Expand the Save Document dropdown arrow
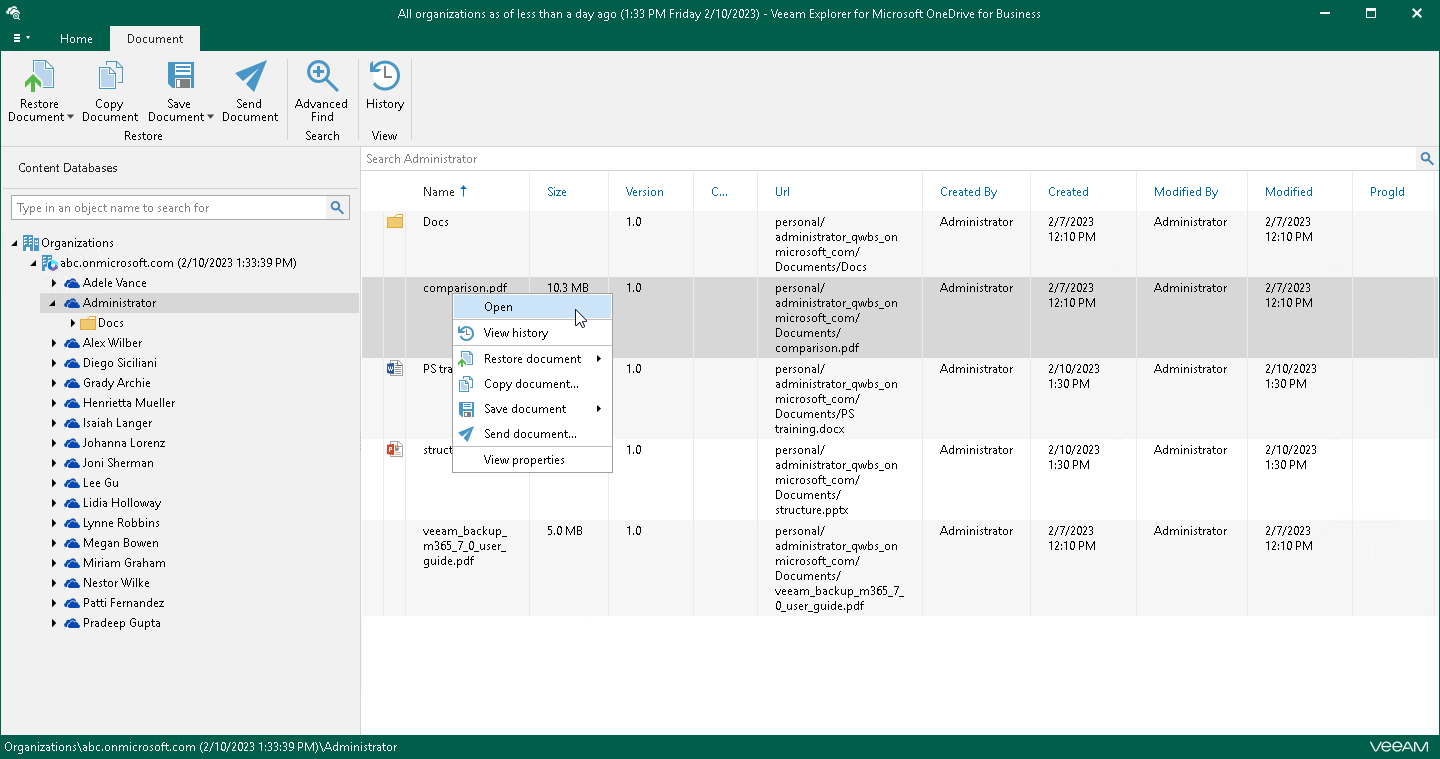The height and width of the screenshot is (759, 1440). click(x=211, y=117)
